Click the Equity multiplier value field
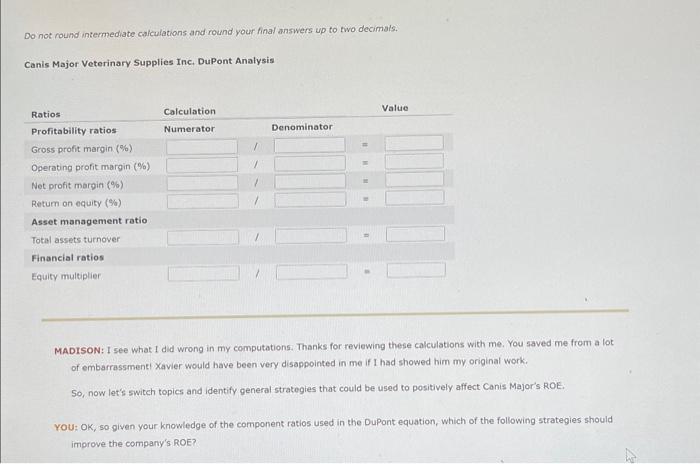700x464 pixels. [x=416, y=270]
